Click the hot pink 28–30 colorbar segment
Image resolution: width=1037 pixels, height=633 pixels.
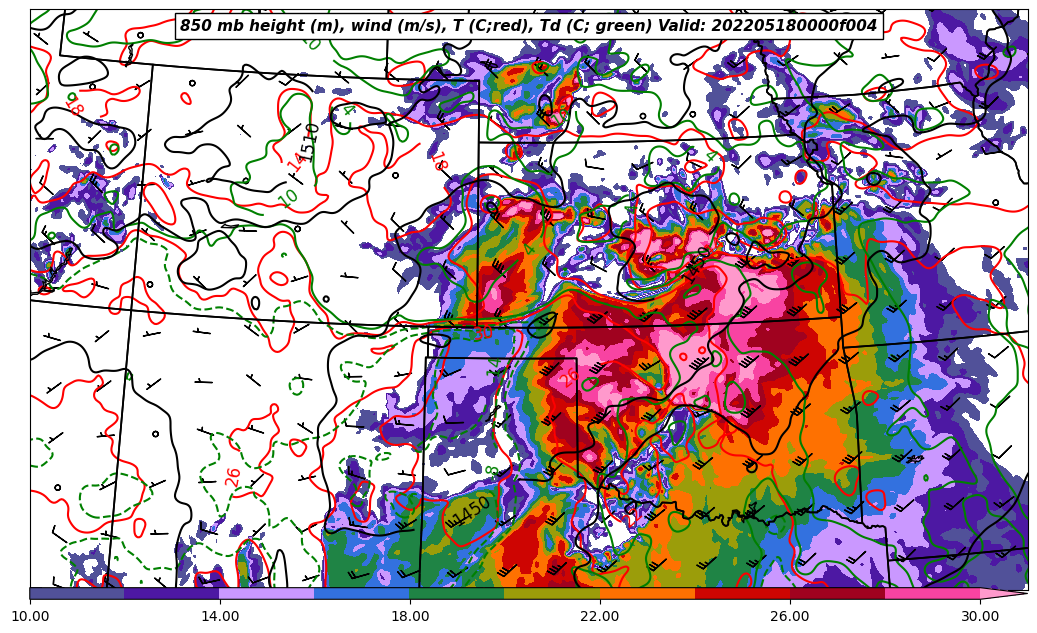pyautogui.click(x=932, y=593)
